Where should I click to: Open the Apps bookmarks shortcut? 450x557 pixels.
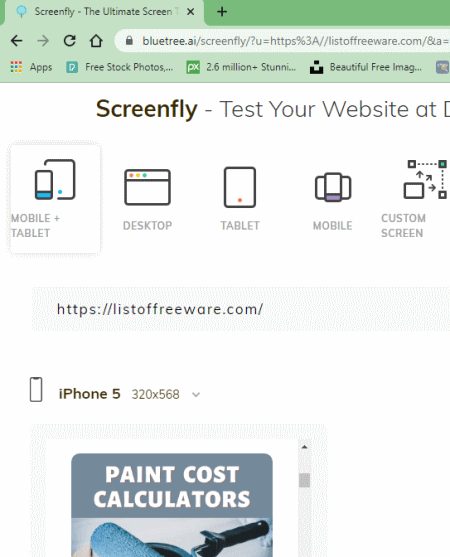[31, 67]
